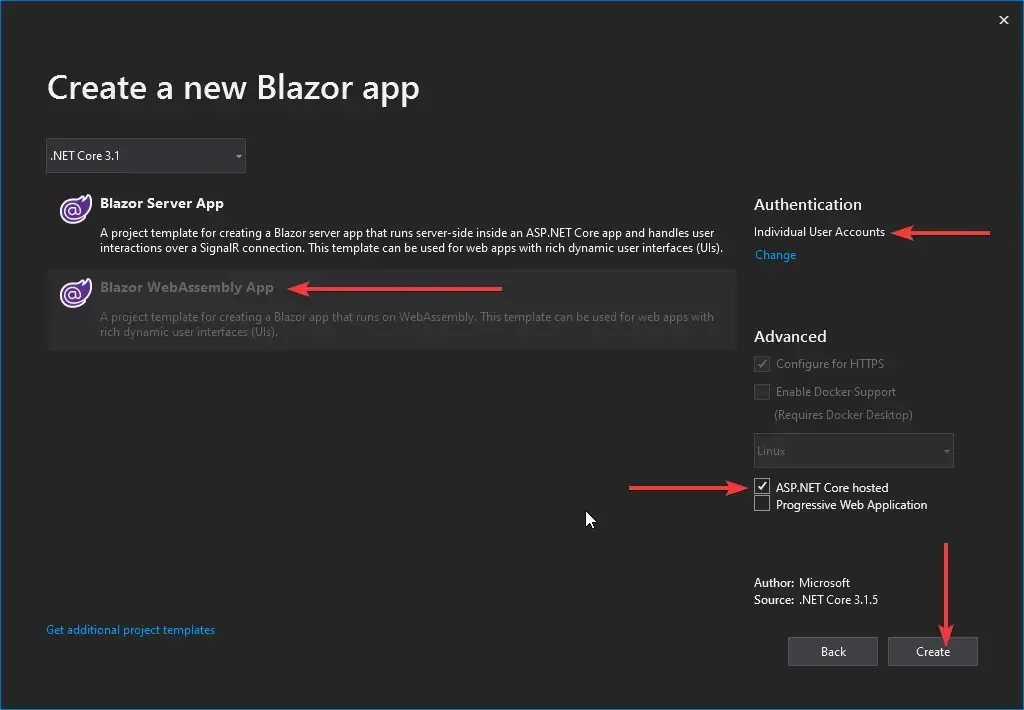Close the Create a new Blazor app dialog
The width and height of the screenshot is (1024, 710).
click(1003, 19)
